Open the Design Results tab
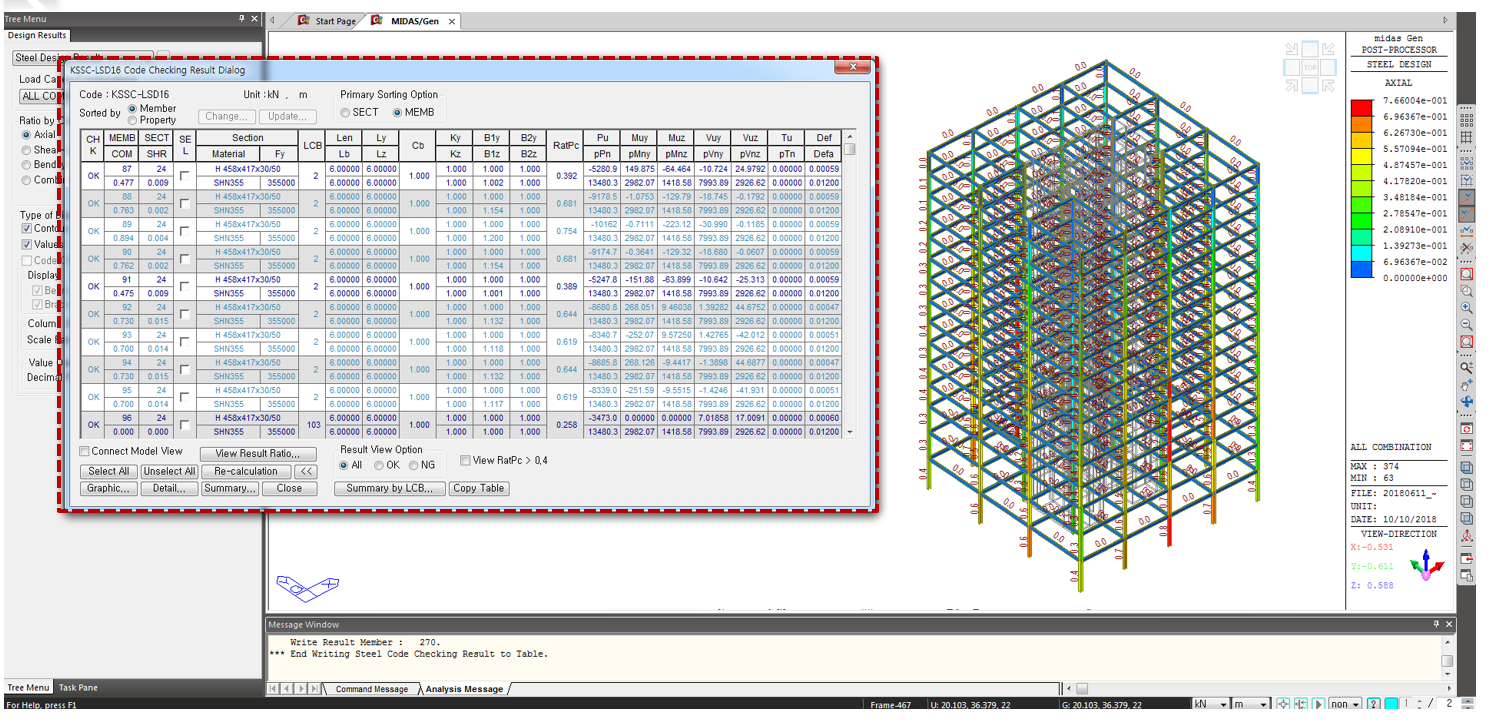The height and width of the screenshot is (723, 1497). click(x=37, y=35)
